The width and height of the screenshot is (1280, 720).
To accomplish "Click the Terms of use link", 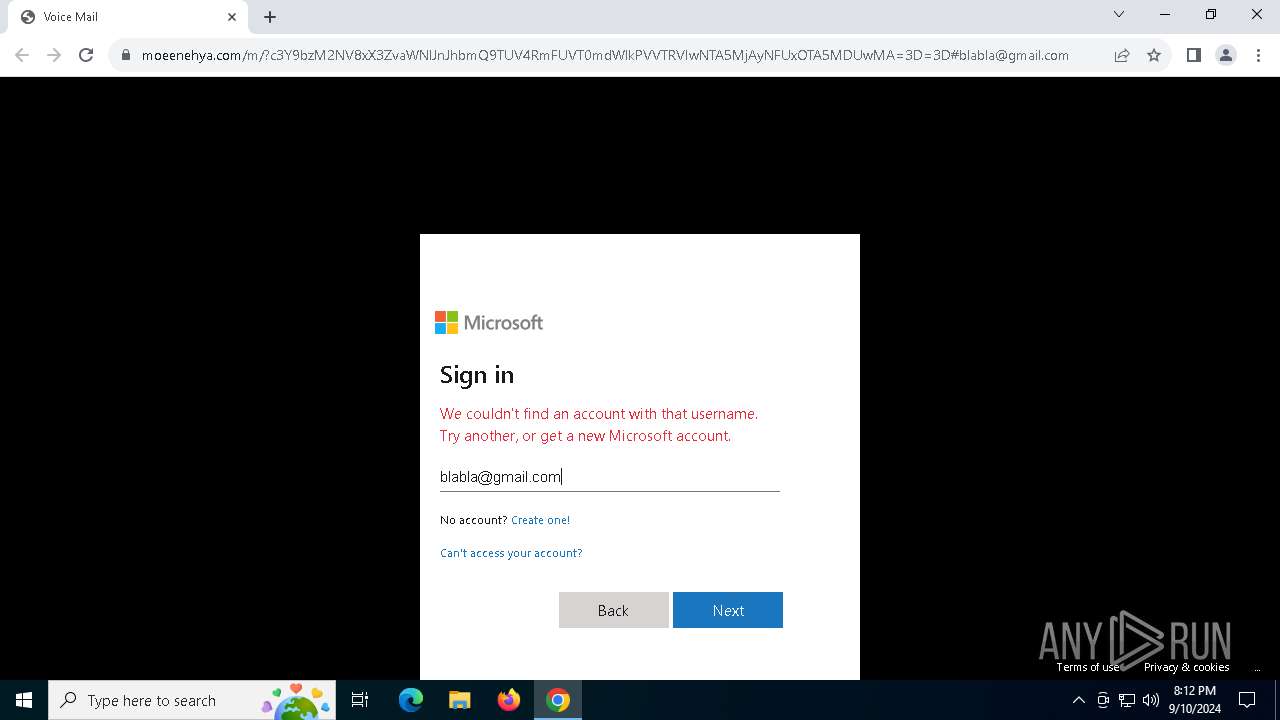I will (x=1087, y=667).
